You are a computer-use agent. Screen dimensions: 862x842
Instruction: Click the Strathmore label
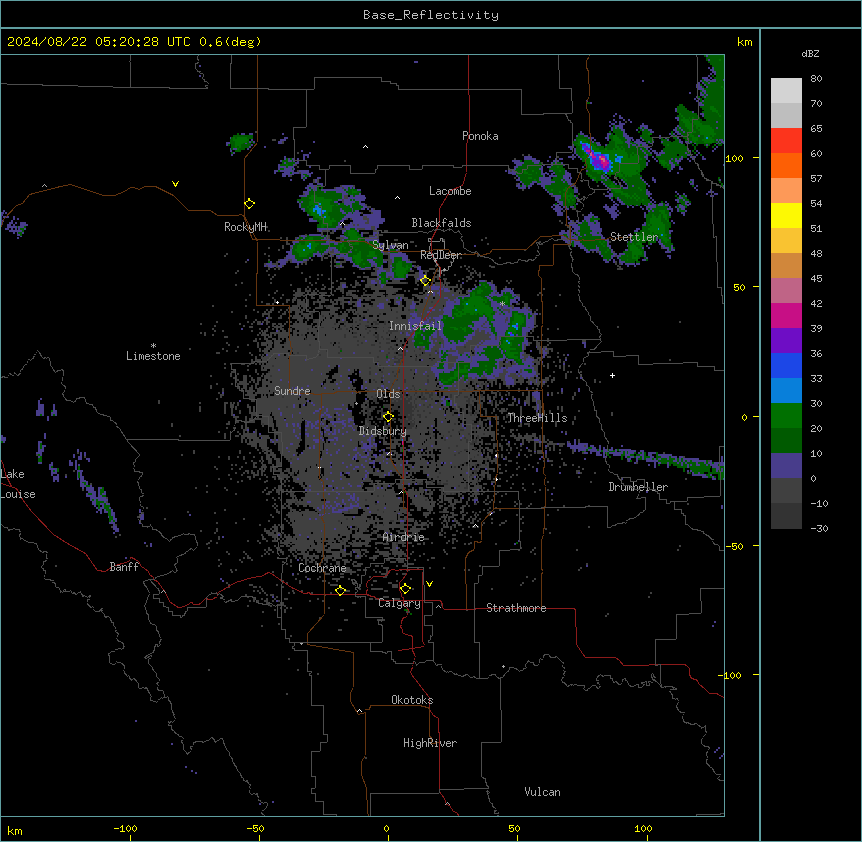[516, 608]
